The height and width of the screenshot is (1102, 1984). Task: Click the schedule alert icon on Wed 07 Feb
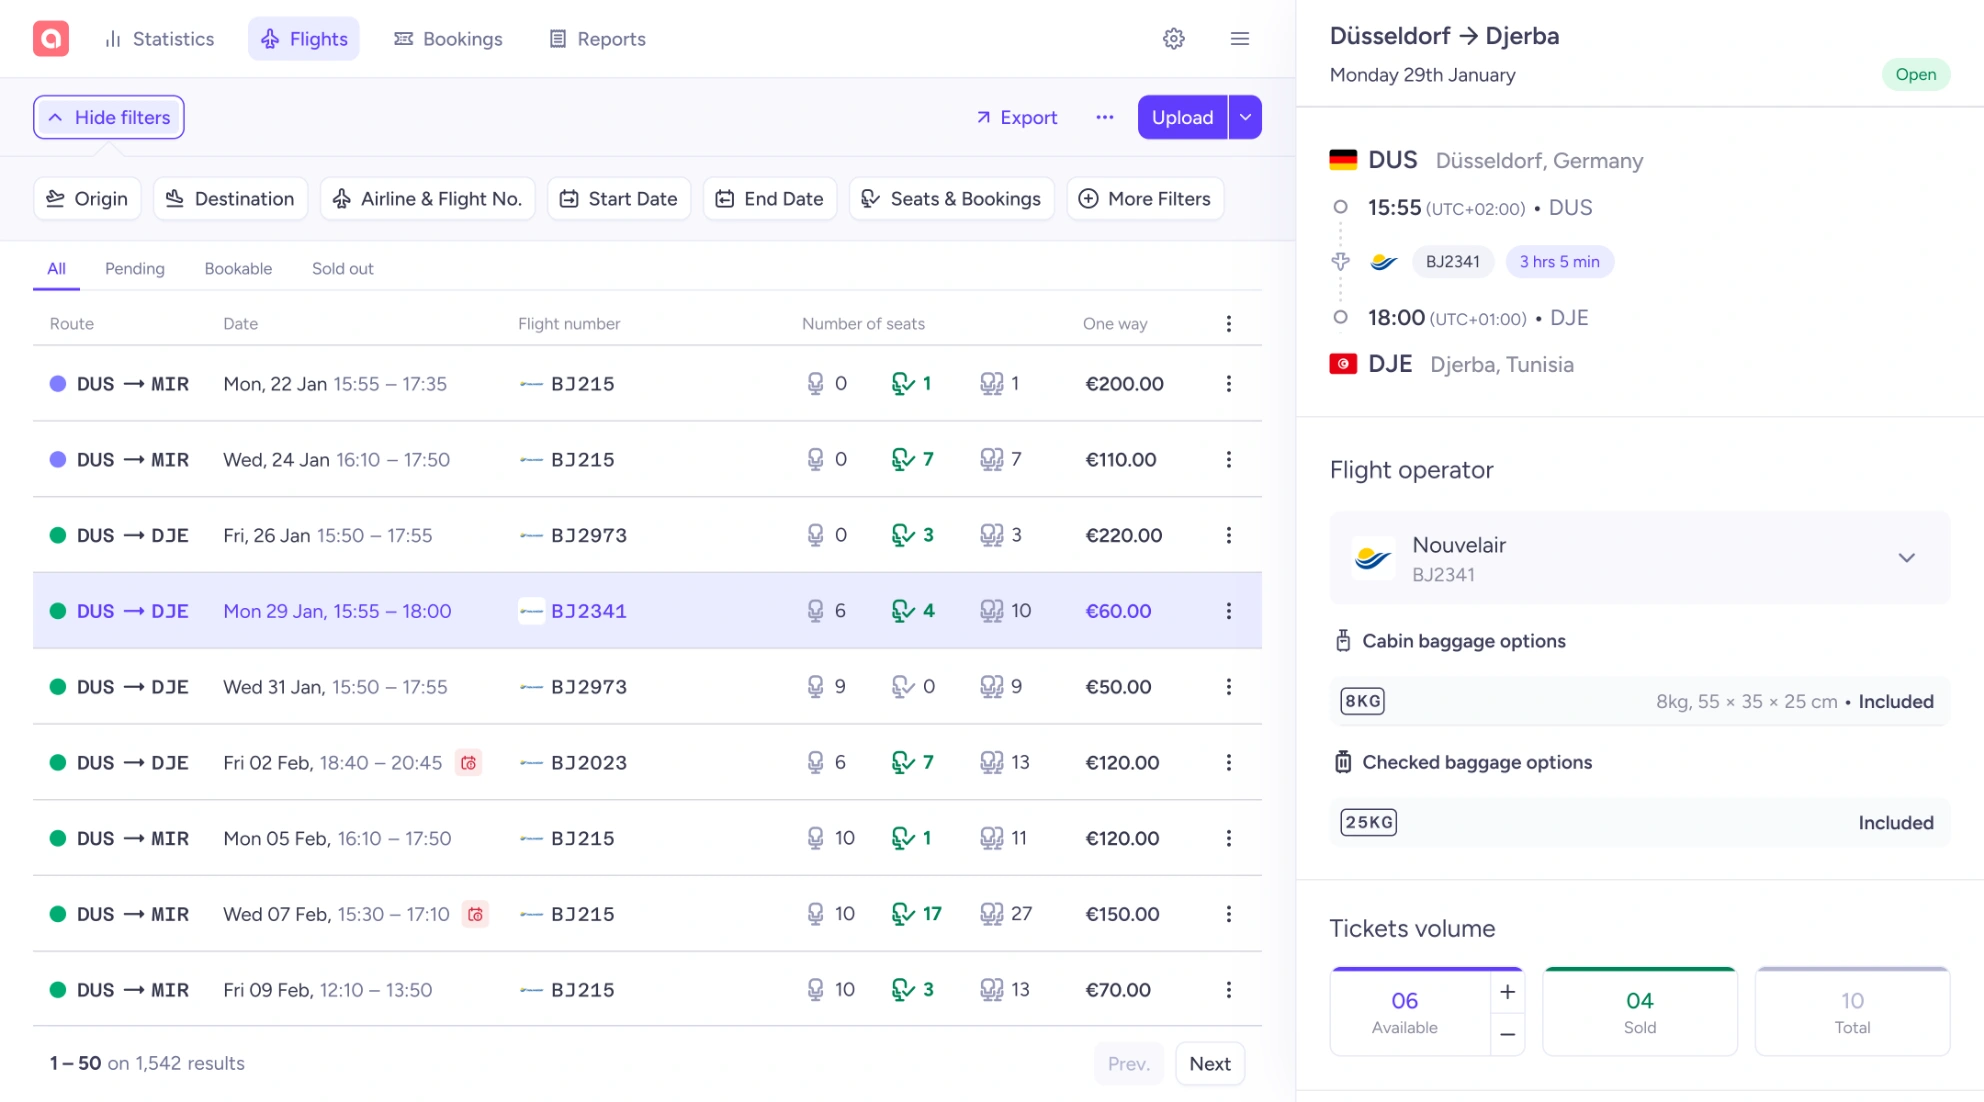[x=476, y=914]
